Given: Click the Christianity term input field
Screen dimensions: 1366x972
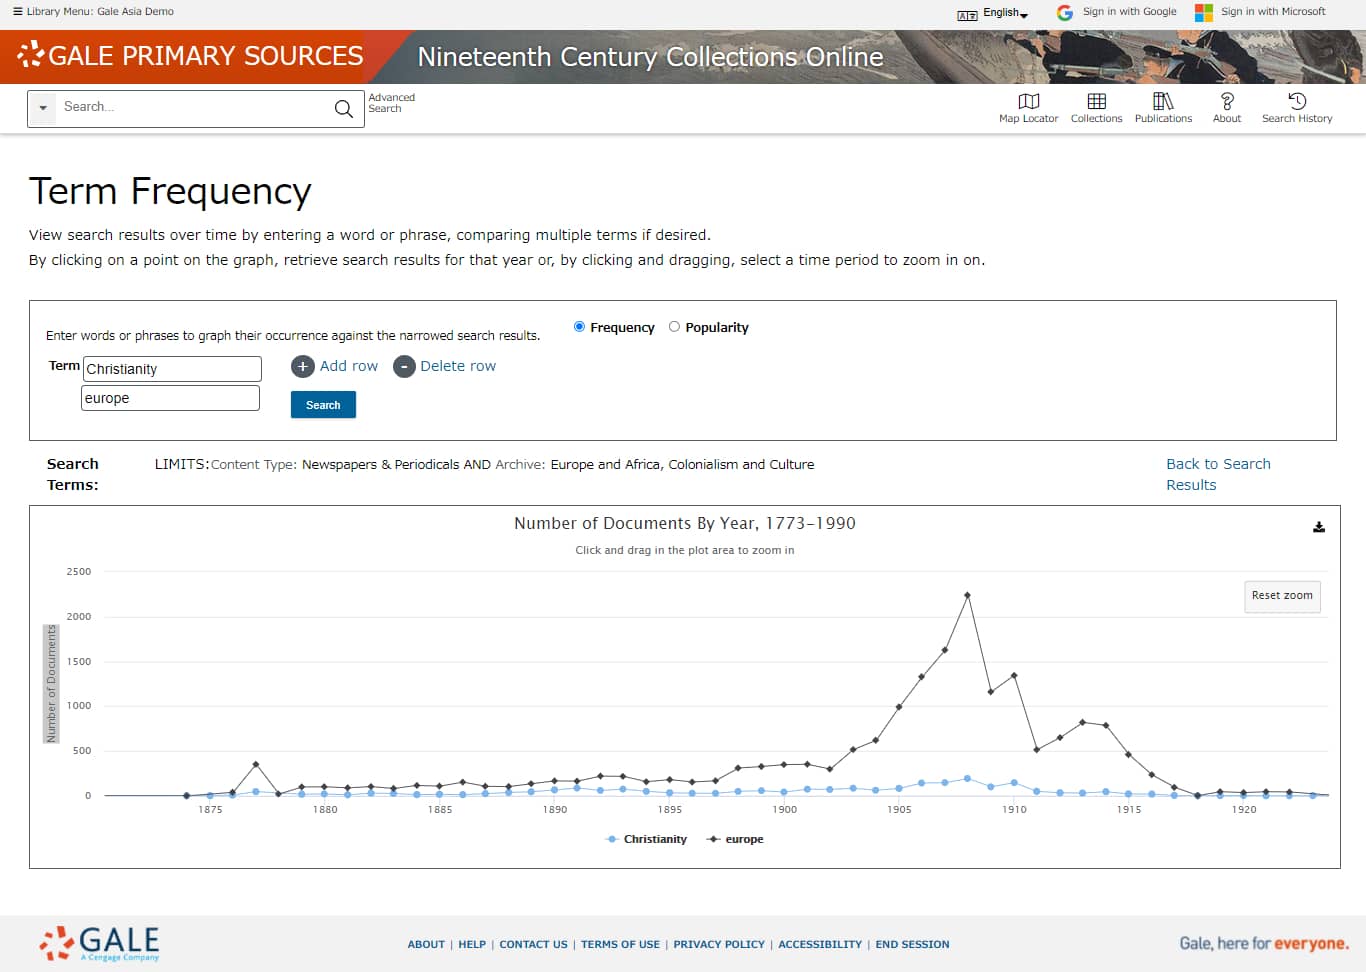Looking at the screenshot, I should coord(172,369).
